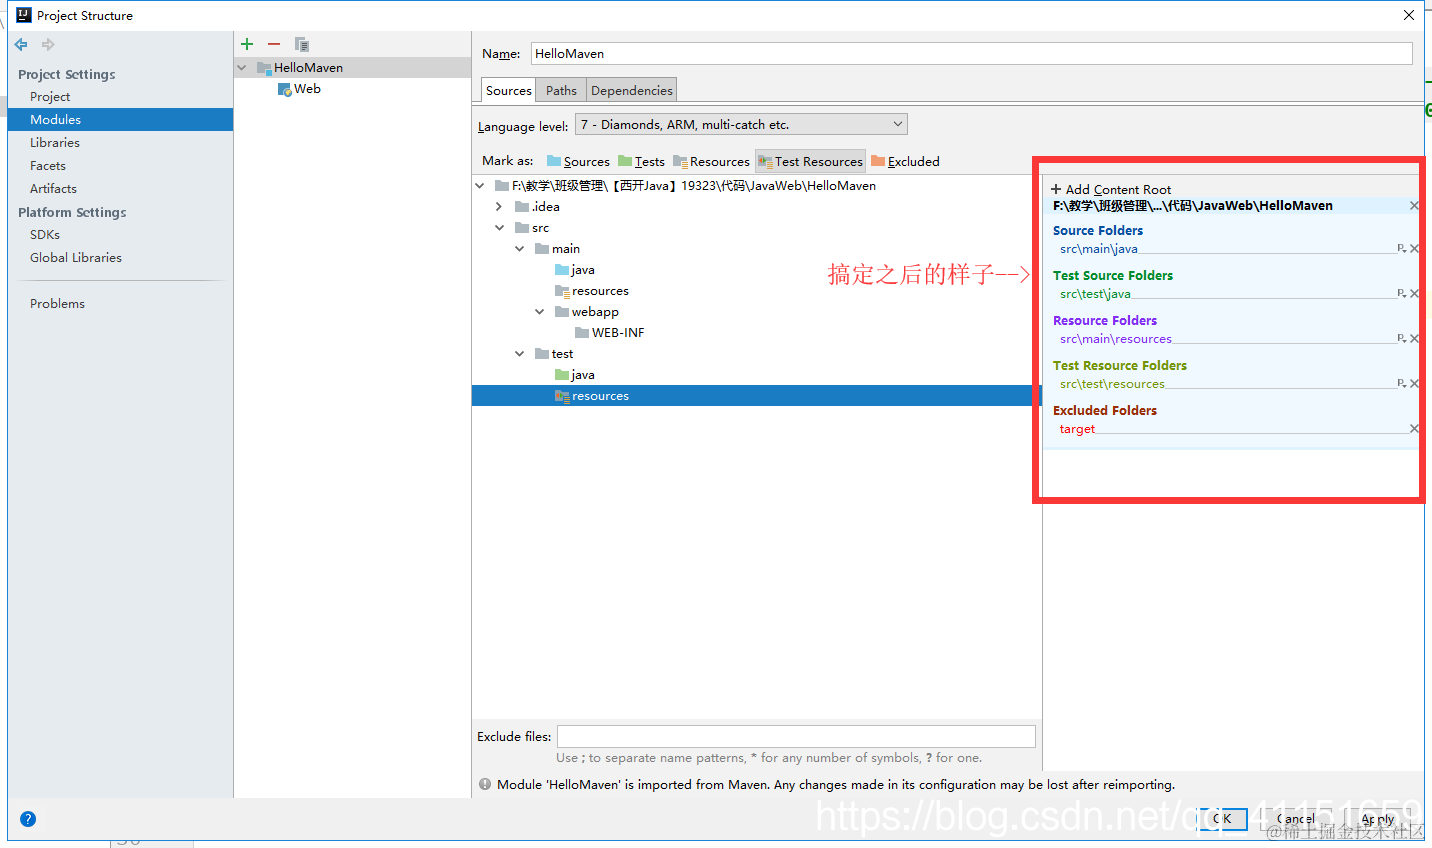Screen dimensions: 1432x848
Task: Click the OK button
Action: [1223, 819]
